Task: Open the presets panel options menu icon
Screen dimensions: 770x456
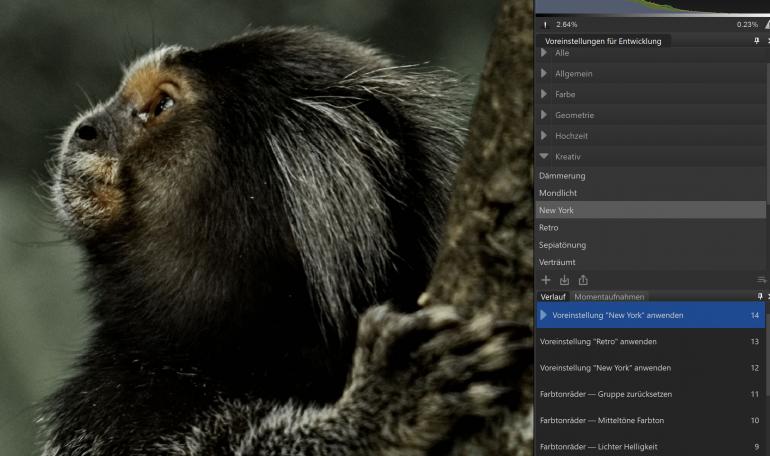Action: (x=762, y=280)
